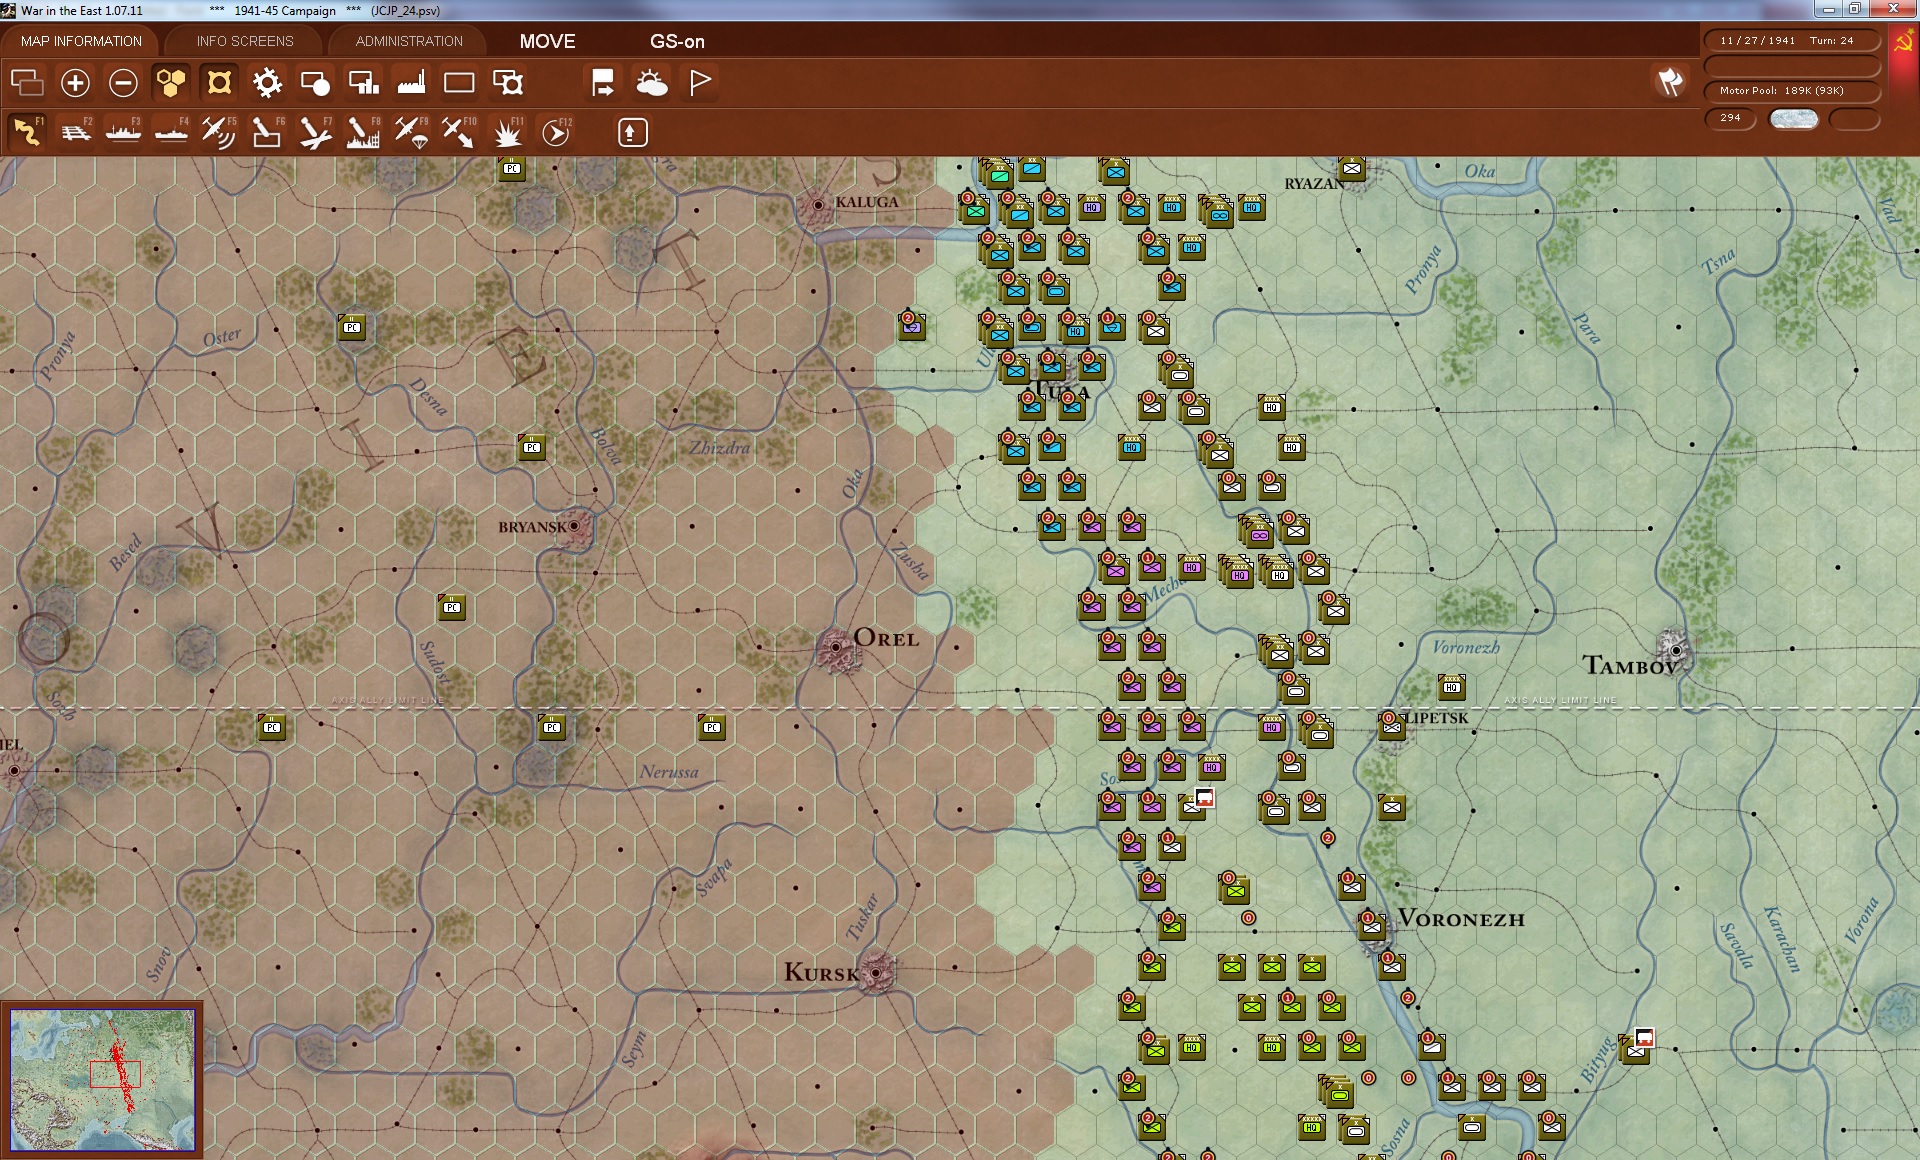The image size is (1920, 1160).
Task: Show the weather overlay (sun-cloud icon)
Action: click(651, 82)
